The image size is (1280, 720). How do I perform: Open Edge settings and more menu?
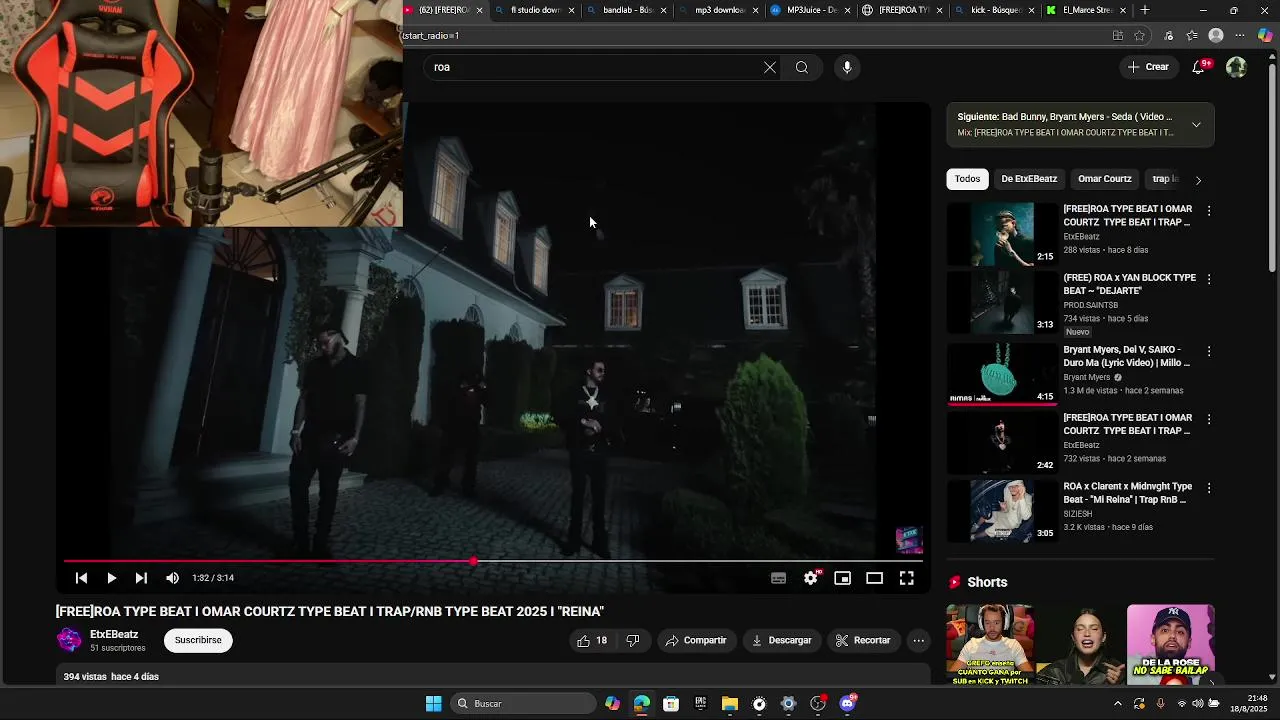pyautogui.click(x=1240, y=35)
